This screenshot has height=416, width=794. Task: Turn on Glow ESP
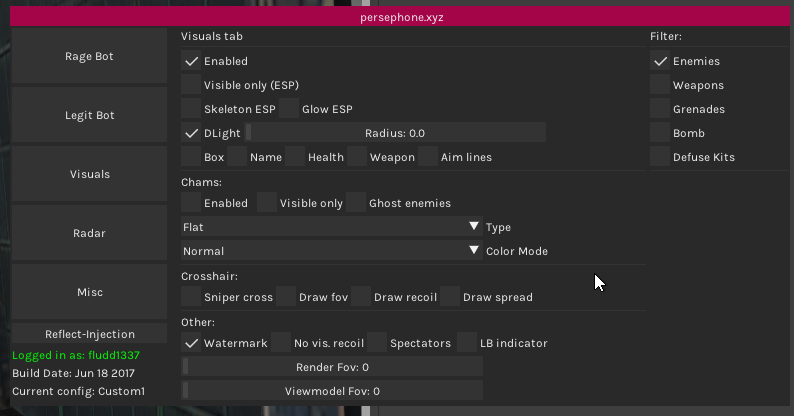click(289, 109)
